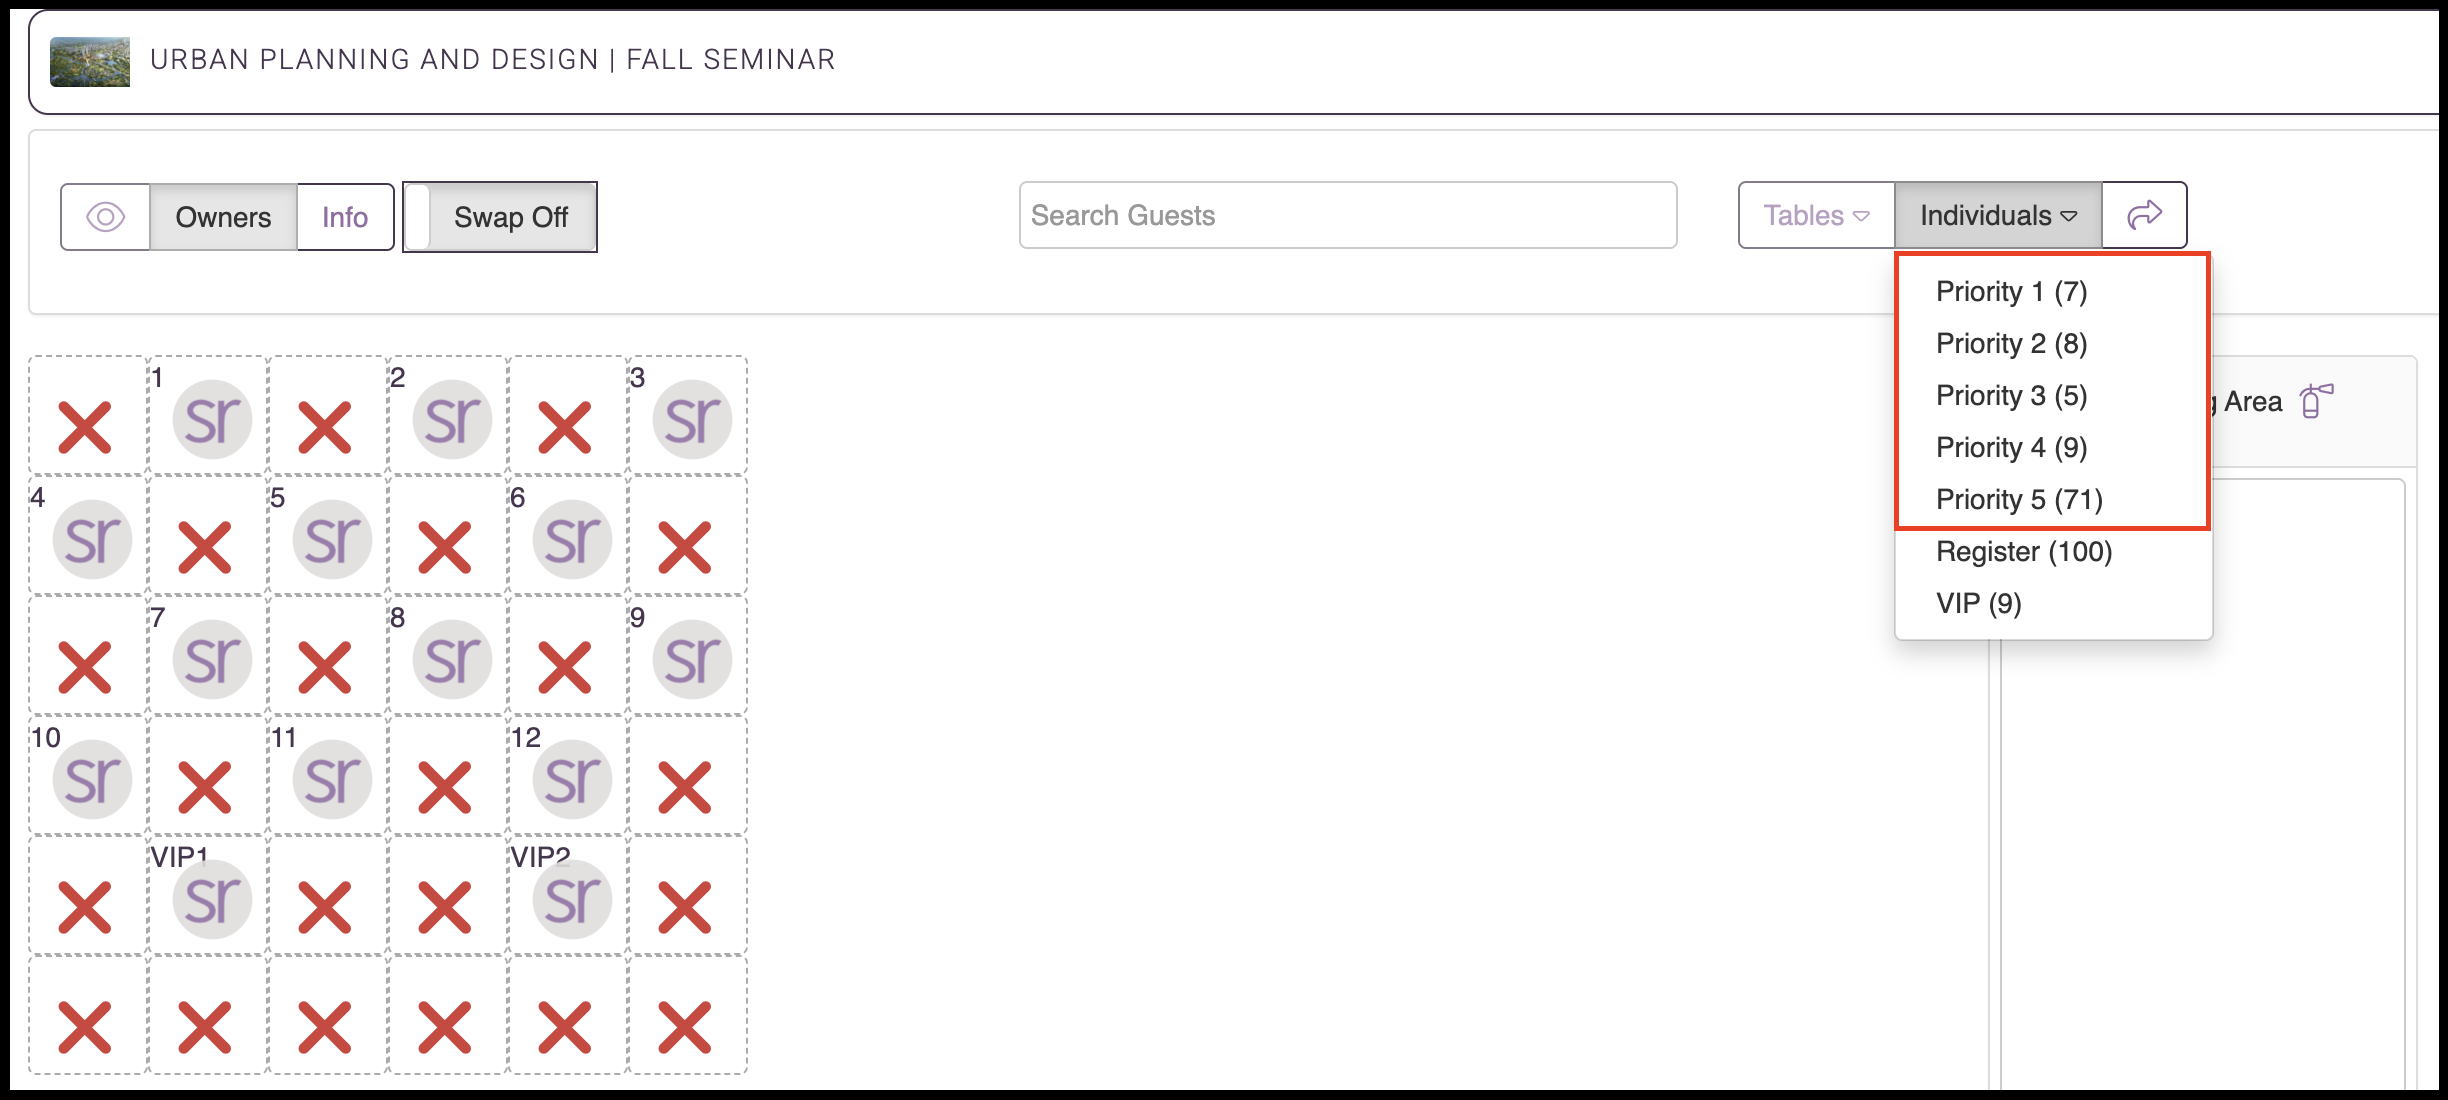The image size is (2448, 1100).
Task: Select the VIP2 table seat
Action: click(572, 899)
